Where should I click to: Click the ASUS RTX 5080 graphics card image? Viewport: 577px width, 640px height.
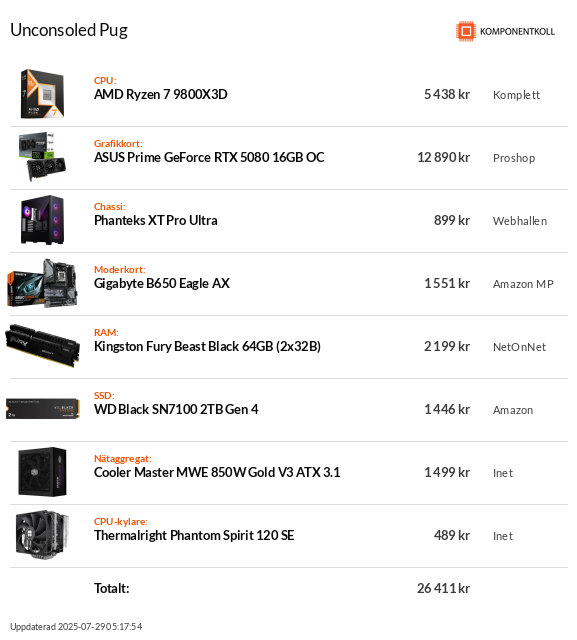(42, 157)
